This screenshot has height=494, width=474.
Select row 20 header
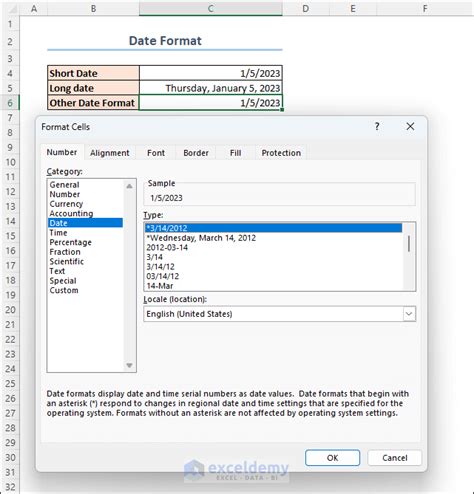pyautogui.click(x=10, y=310)
